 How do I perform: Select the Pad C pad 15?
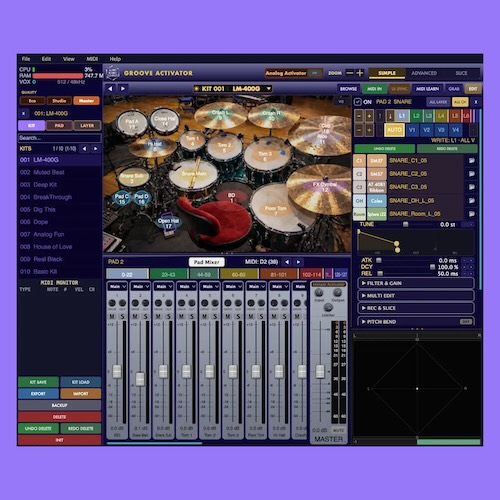122,199
